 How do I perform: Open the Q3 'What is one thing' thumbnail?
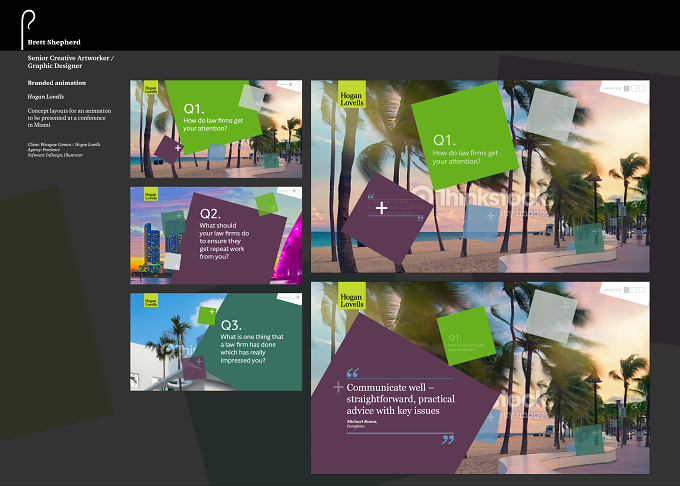[216, 342]
